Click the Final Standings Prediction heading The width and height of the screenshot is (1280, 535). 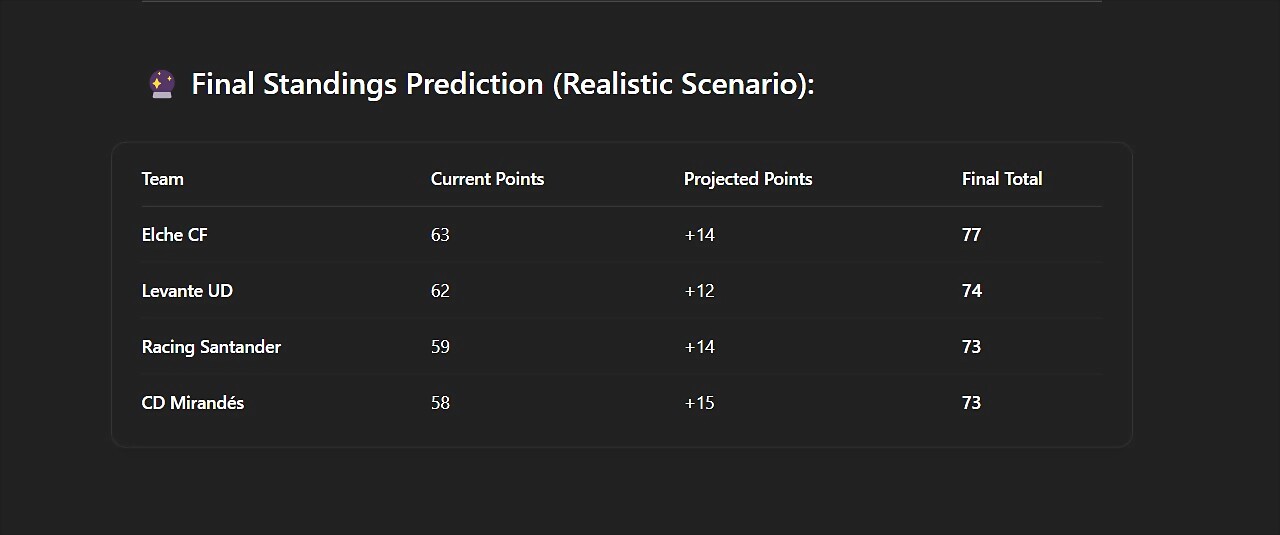(503, 84)
